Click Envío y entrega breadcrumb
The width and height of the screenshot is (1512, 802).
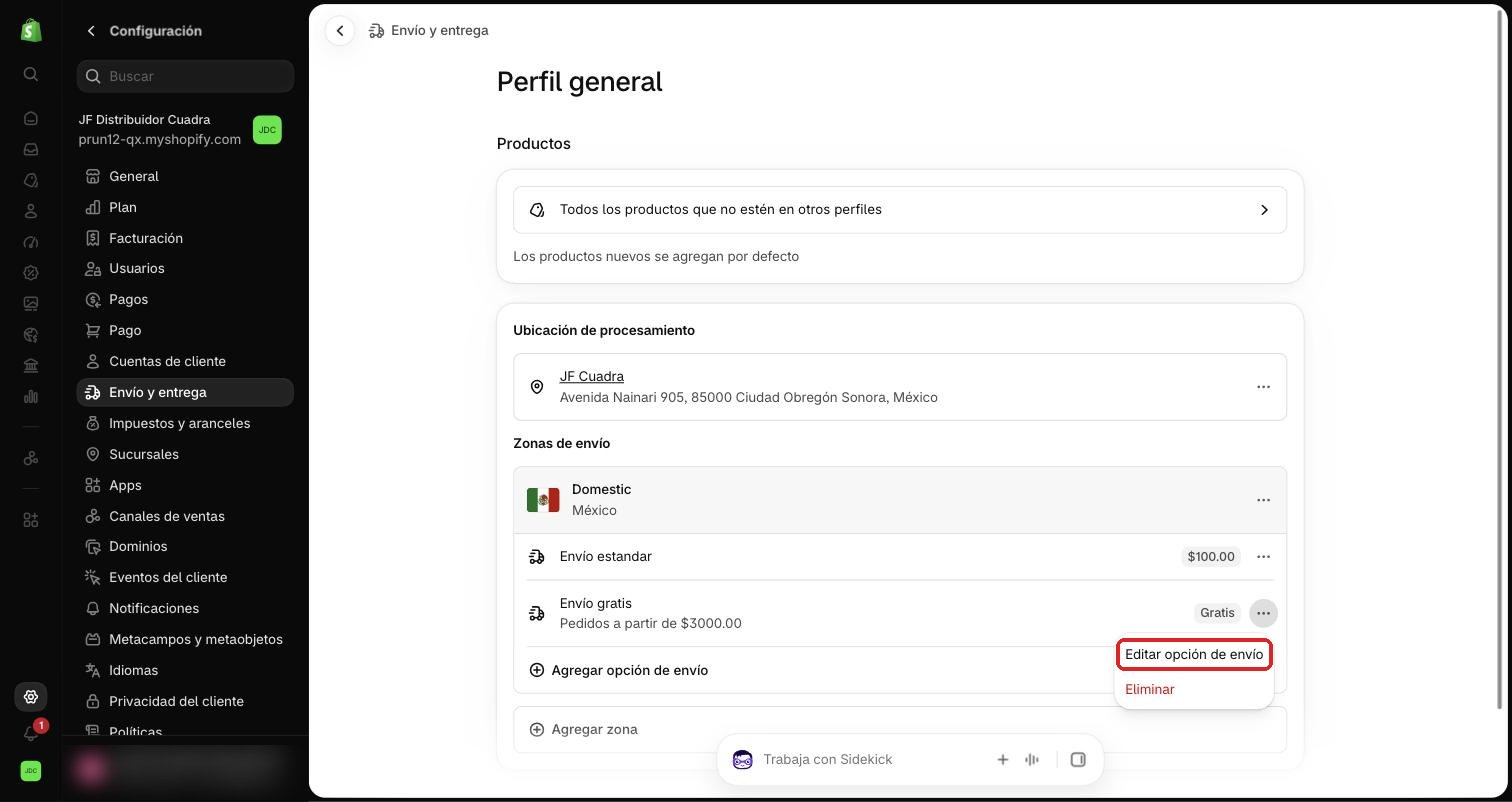[429, 31]
